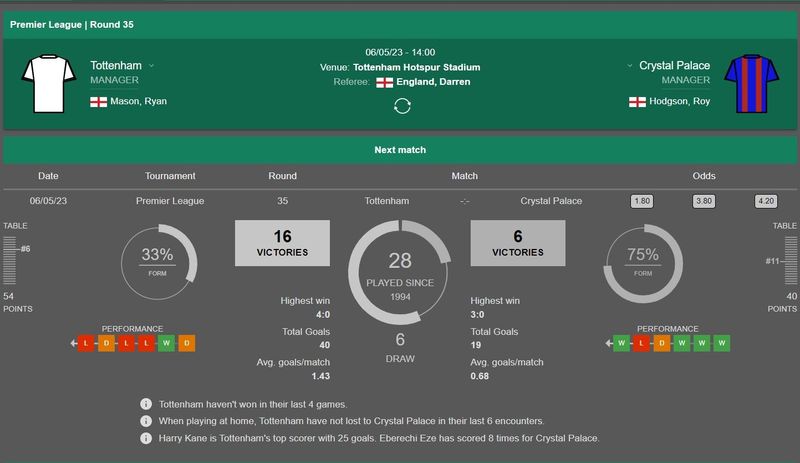The width and height of the screenshot is (800, 463).
Task: Click Tottenham in the match row
Action: tap(387, 201)
